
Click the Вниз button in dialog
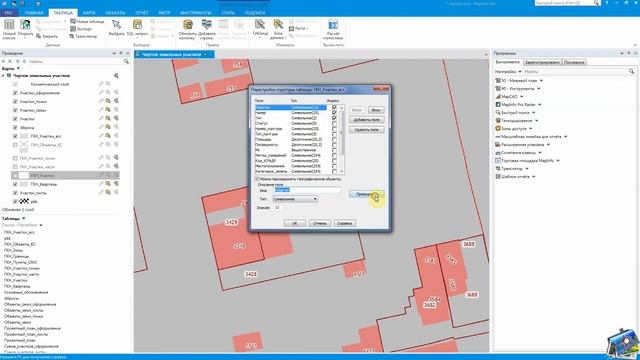coord(376,110)
